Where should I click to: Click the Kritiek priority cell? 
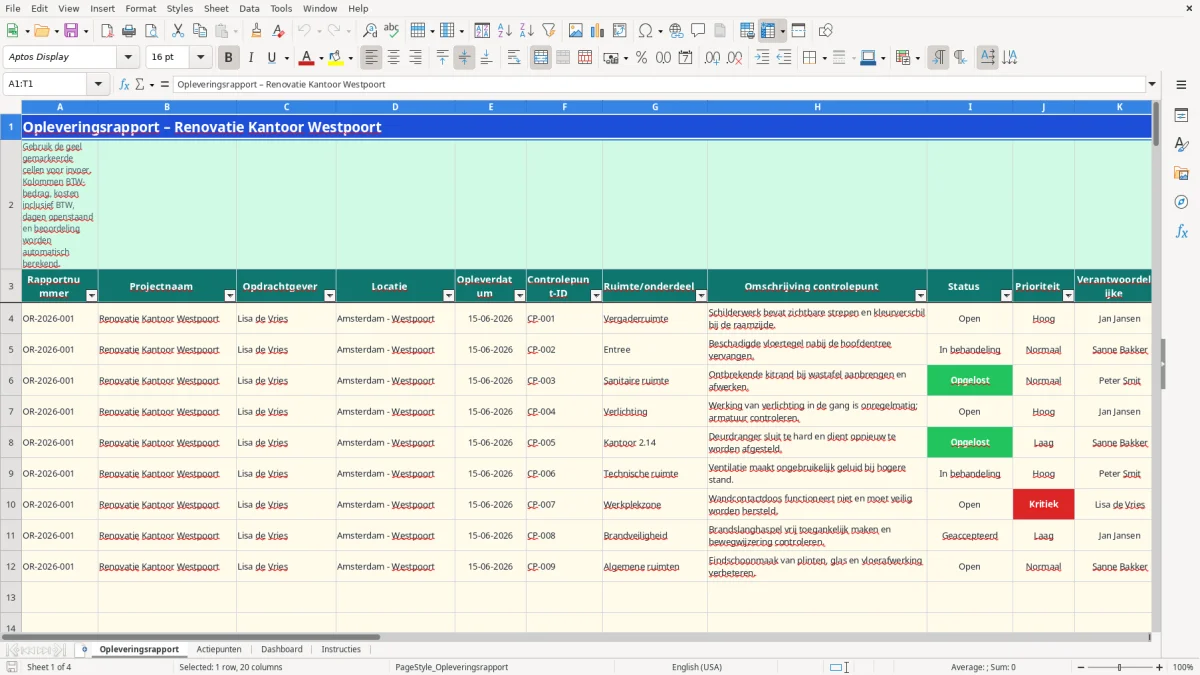(x=1043, y=505)
